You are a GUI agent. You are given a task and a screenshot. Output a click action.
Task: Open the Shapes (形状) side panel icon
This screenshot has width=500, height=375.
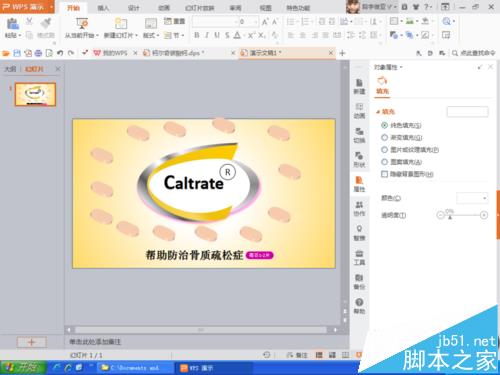pos(359,159)
